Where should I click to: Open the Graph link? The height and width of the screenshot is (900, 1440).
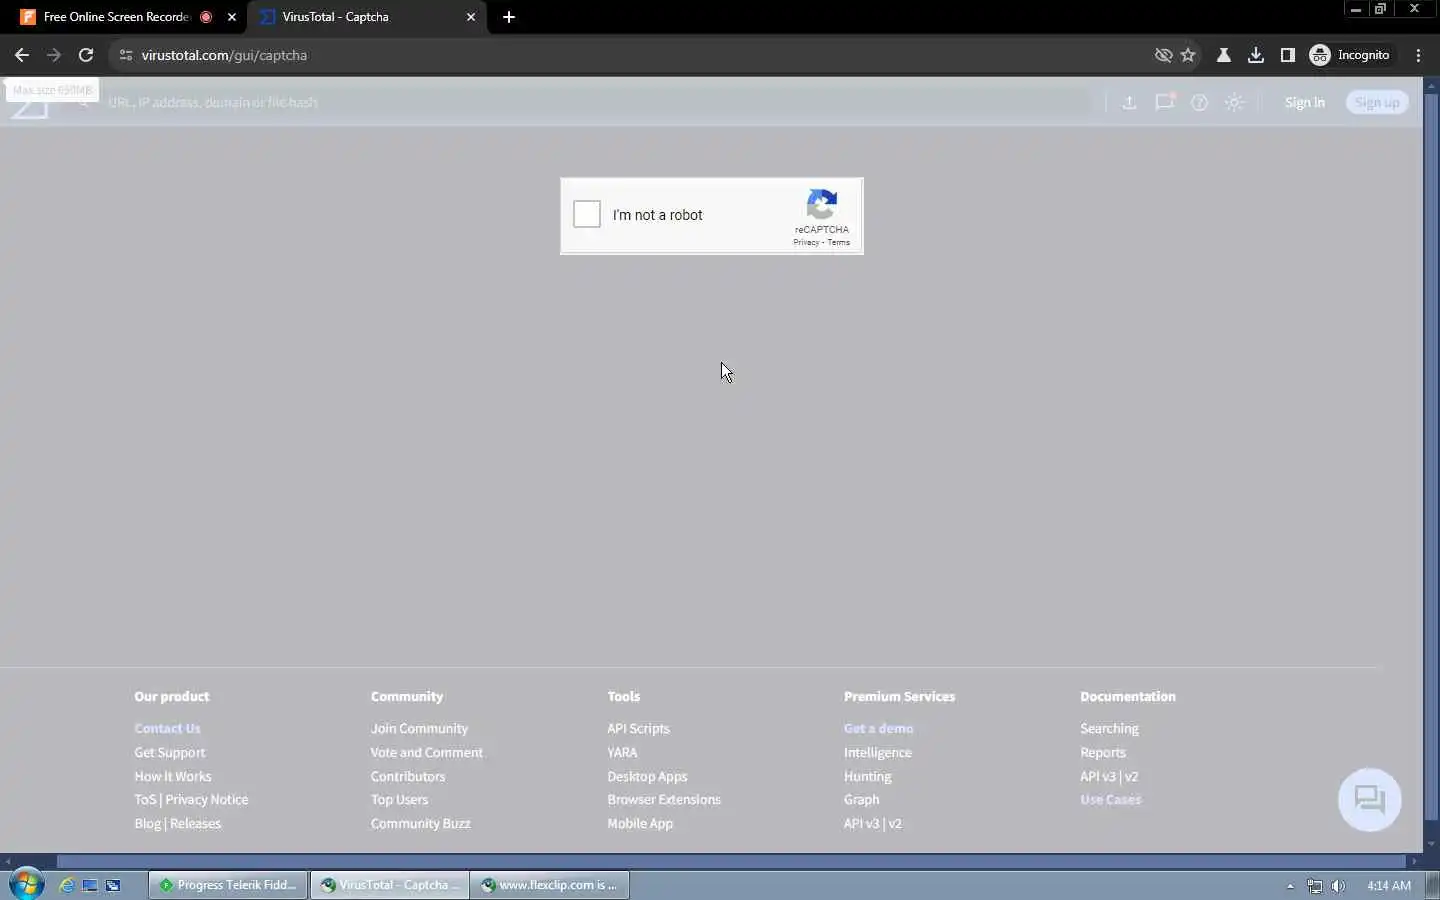coord(861,800)
